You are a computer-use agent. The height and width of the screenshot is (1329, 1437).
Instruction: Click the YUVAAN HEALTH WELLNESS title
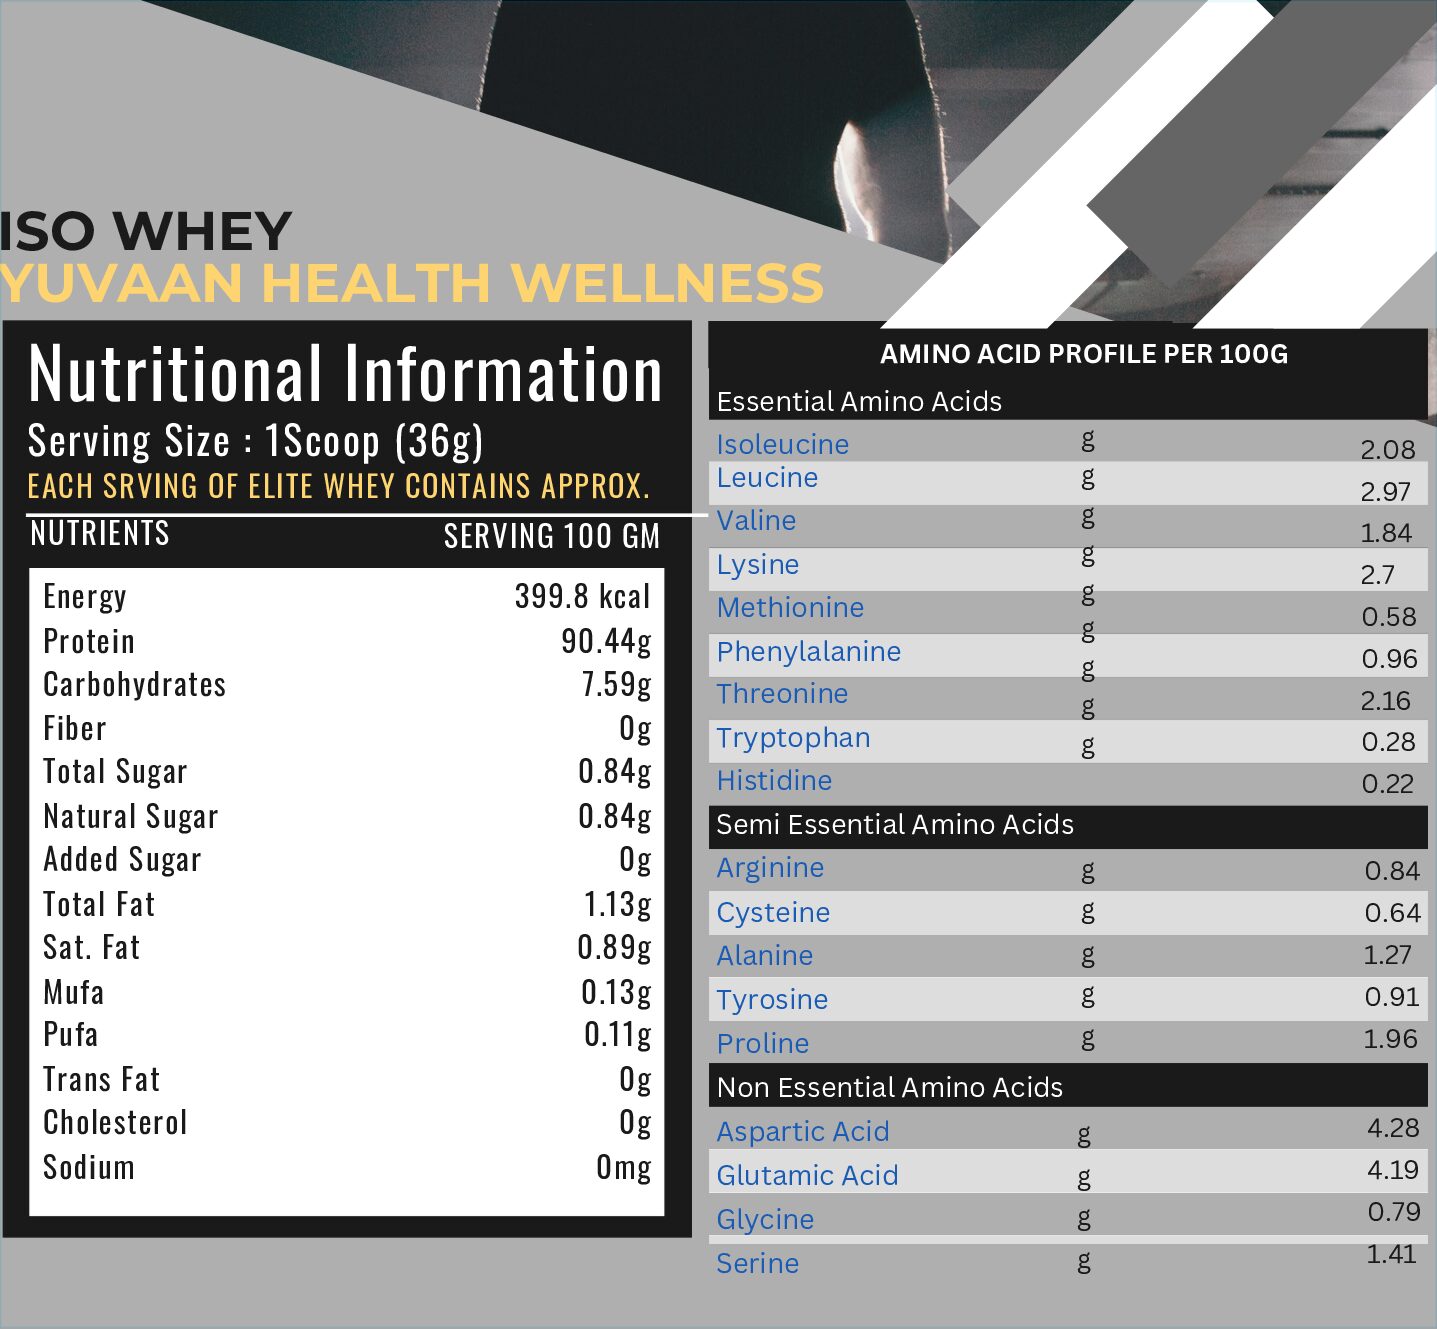[411, 283]
